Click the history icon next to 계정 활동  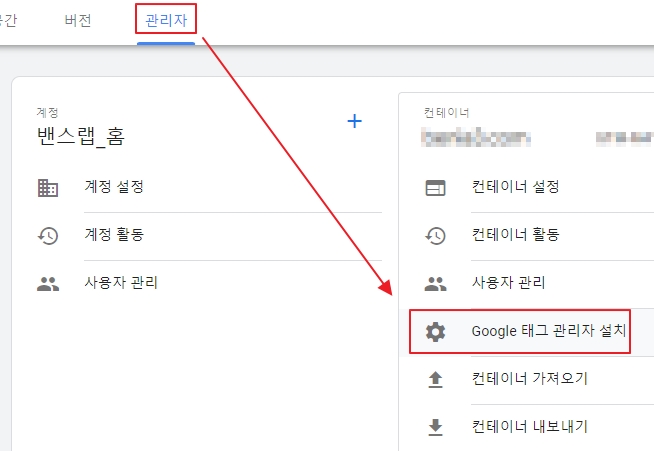48,236
